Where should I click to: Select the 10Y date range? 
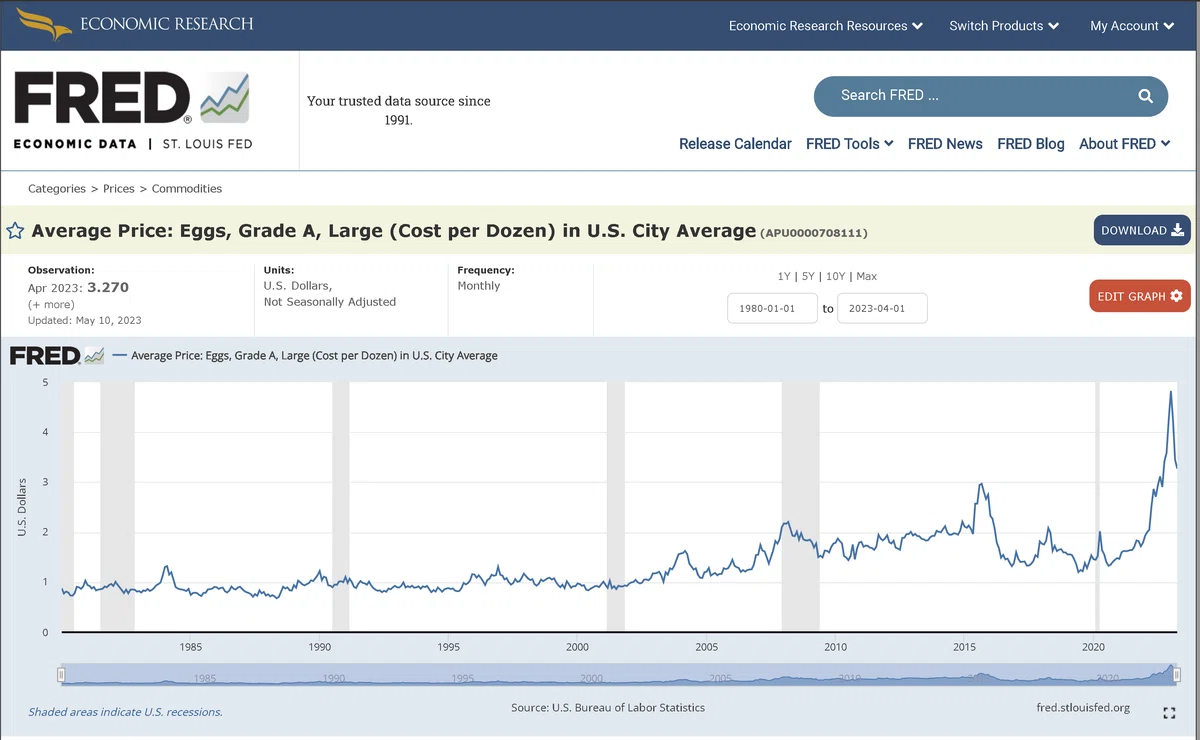pos(836,276)
